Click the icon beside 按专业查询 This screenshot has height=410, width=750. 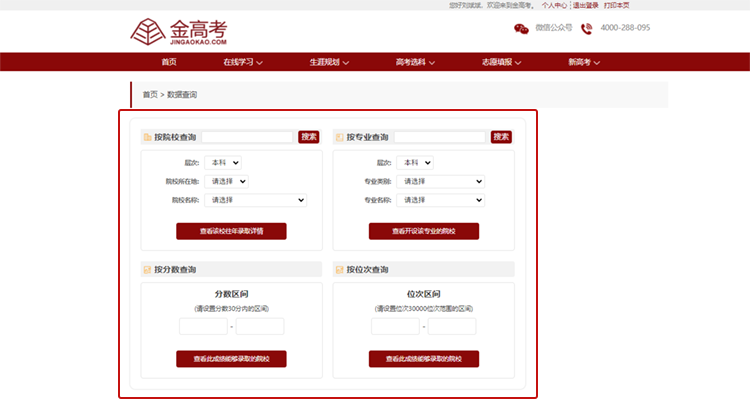340,137
